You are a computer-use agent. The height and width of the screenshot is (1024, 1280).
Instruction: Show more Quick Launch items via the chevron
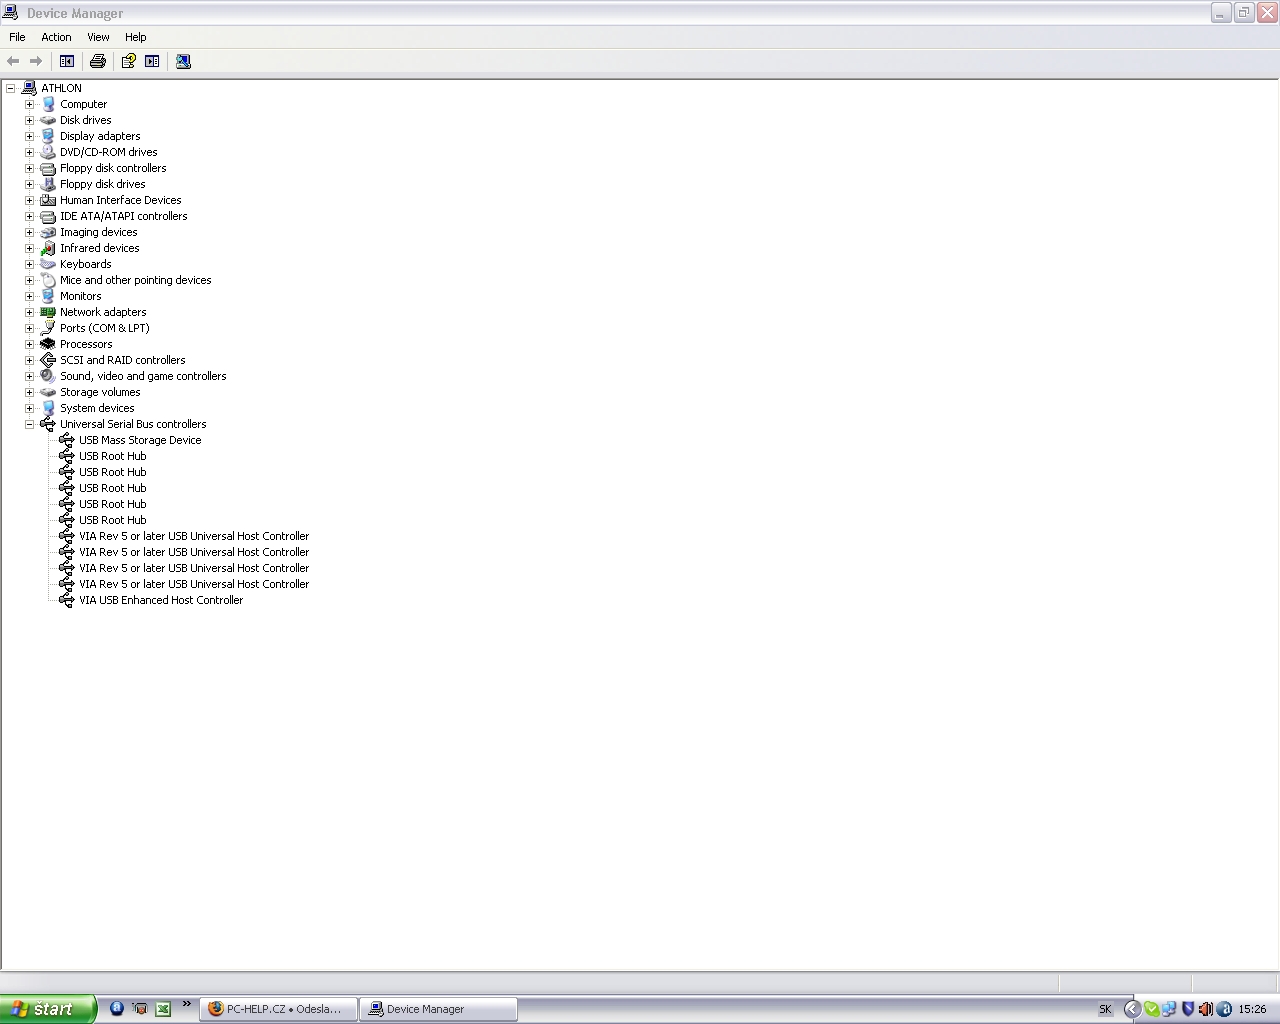pos(186,1005)
